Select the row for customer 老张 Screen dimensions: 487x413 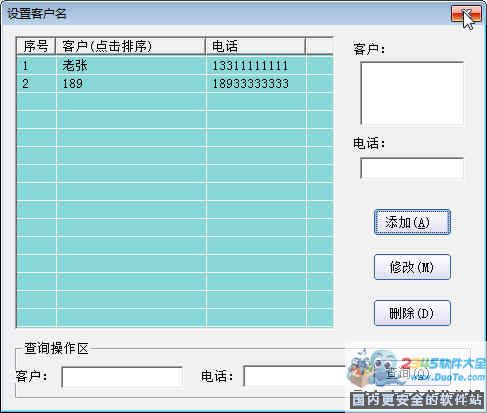pos(175,65)
